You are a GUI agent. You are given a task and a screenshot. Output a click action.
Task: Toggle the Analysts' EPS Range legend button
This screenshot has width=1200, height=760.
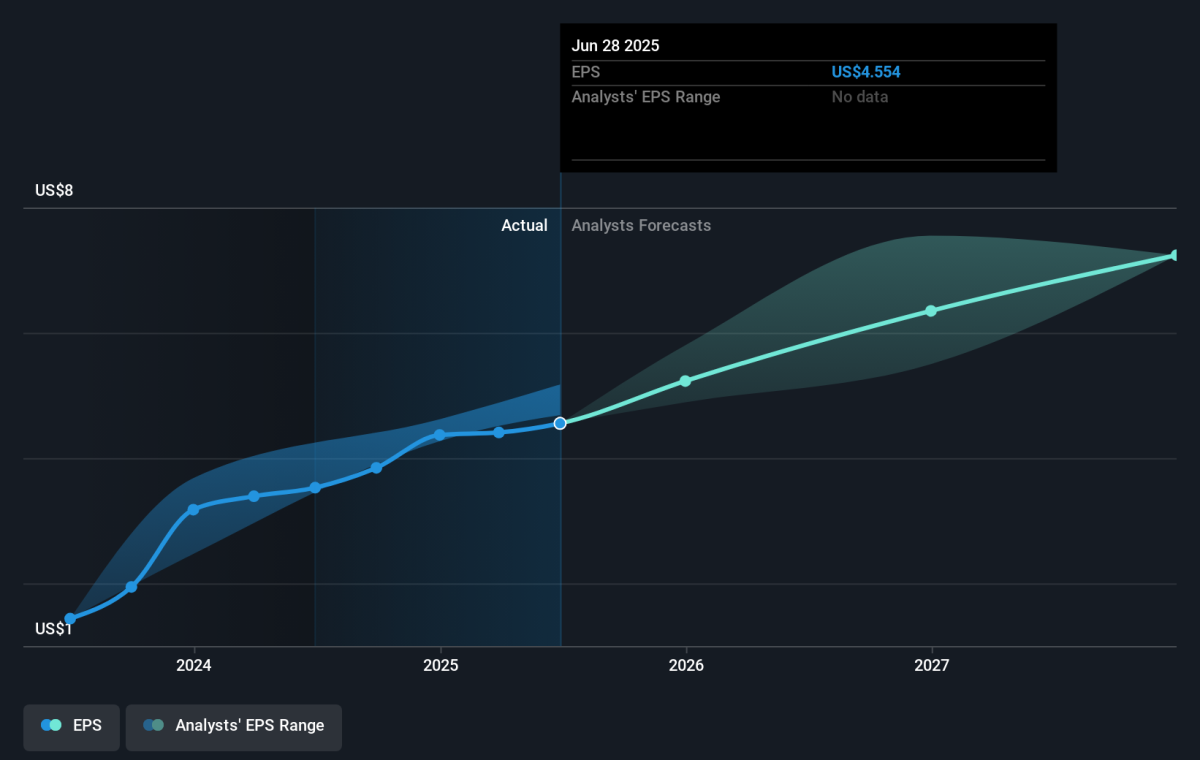click(233, 726)
